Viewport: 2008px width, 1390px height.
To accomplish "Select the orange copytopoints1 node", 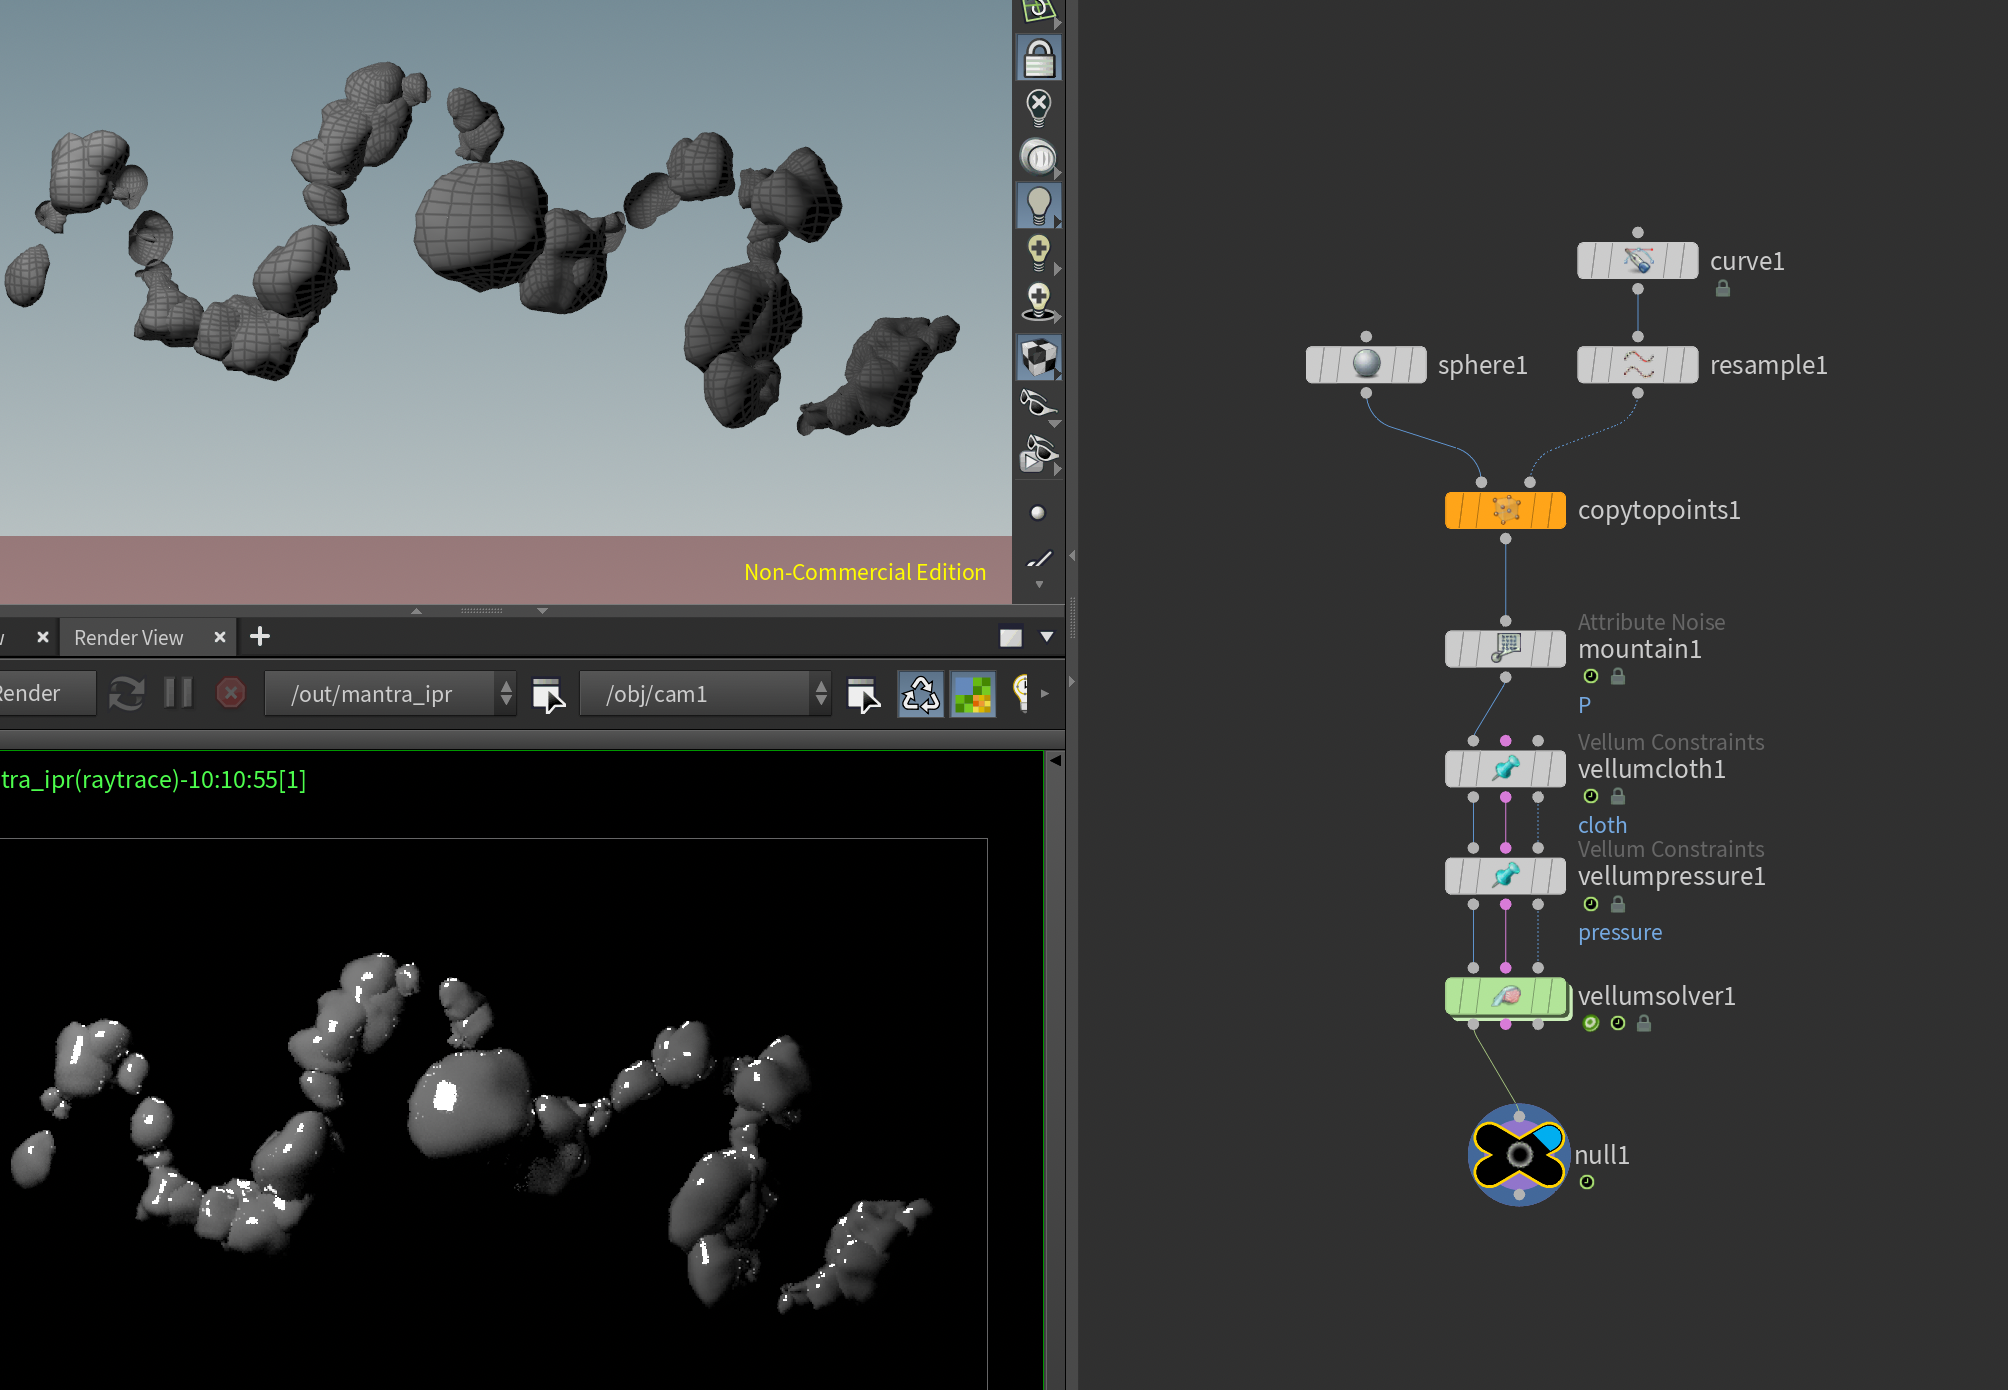I will 1505,510.
